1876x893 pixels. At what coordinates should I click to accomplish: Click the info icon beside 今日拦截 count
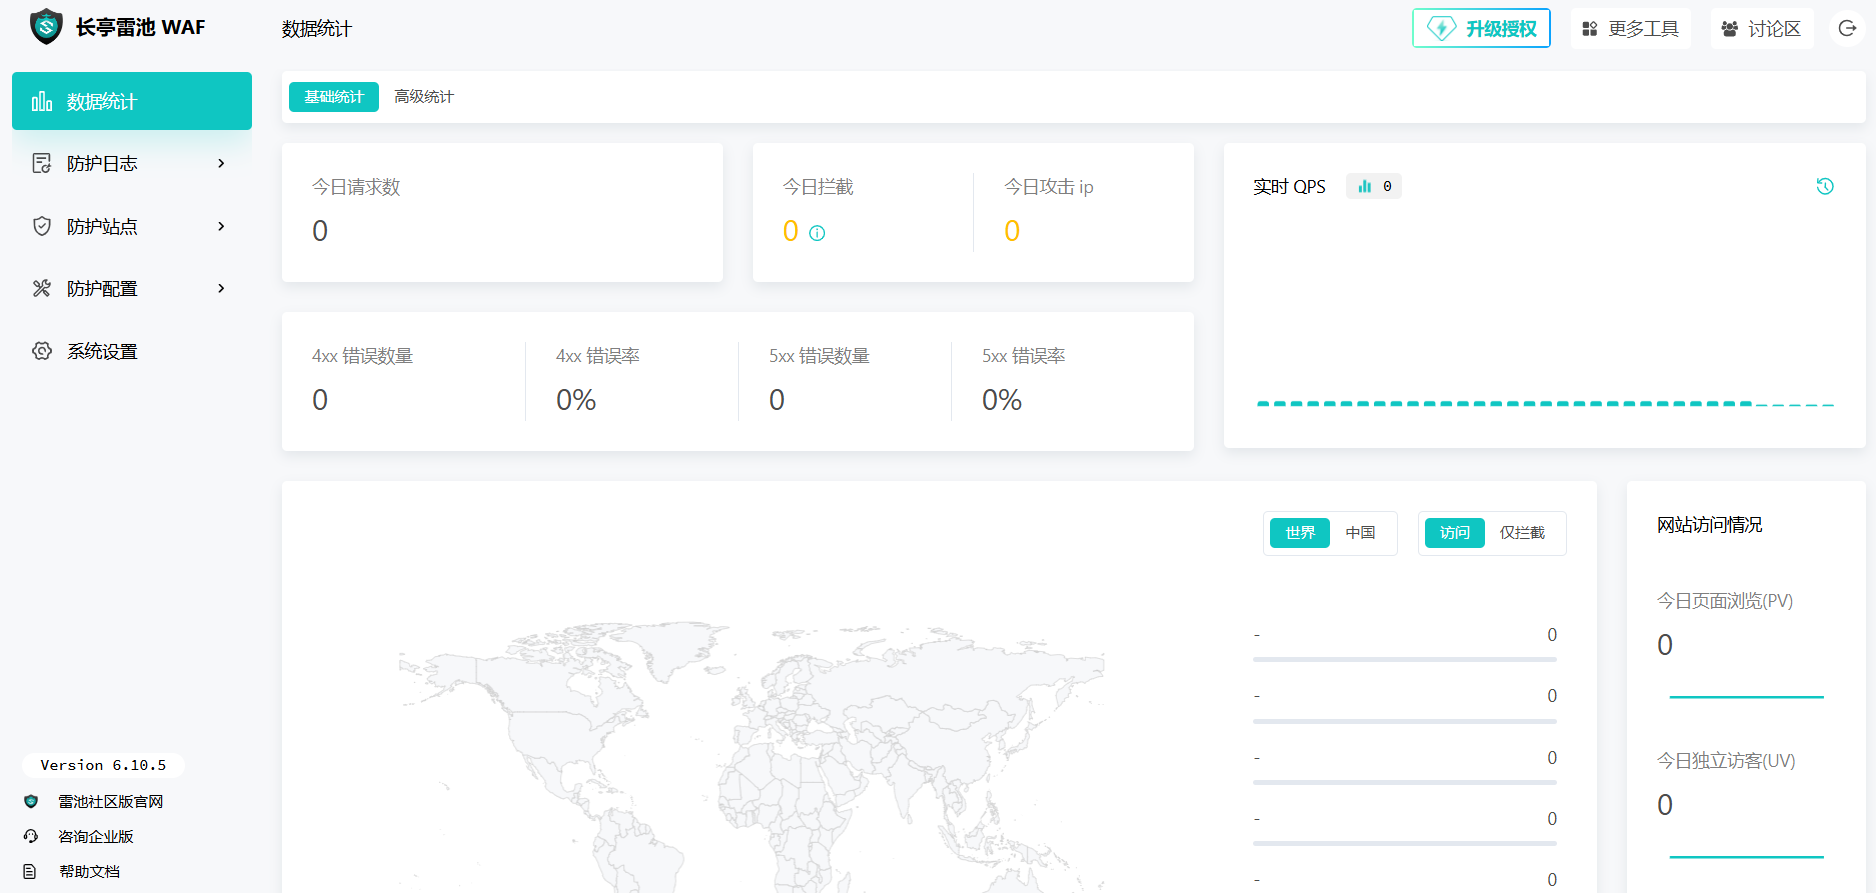click(x=817, y=233)
